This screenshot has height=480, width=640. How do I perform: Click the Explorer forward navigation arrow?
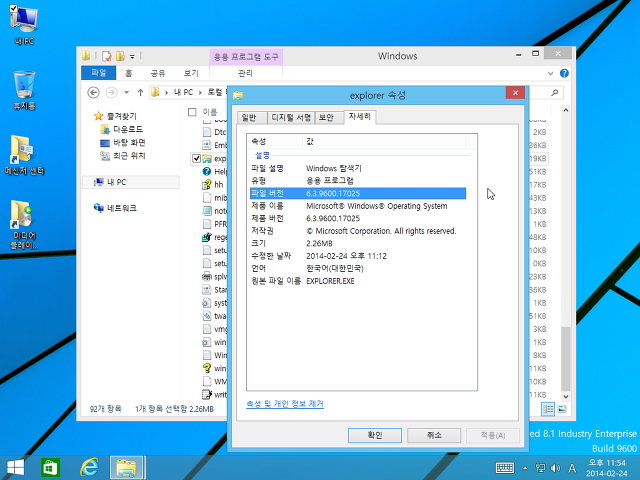[111, 93]
